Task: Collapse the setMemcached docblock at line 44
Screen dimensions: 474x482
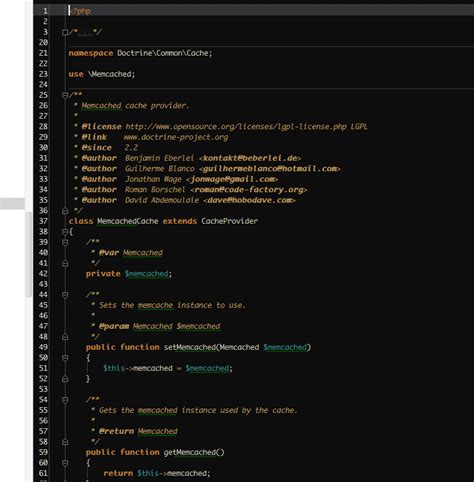Action: coord(65,295)
